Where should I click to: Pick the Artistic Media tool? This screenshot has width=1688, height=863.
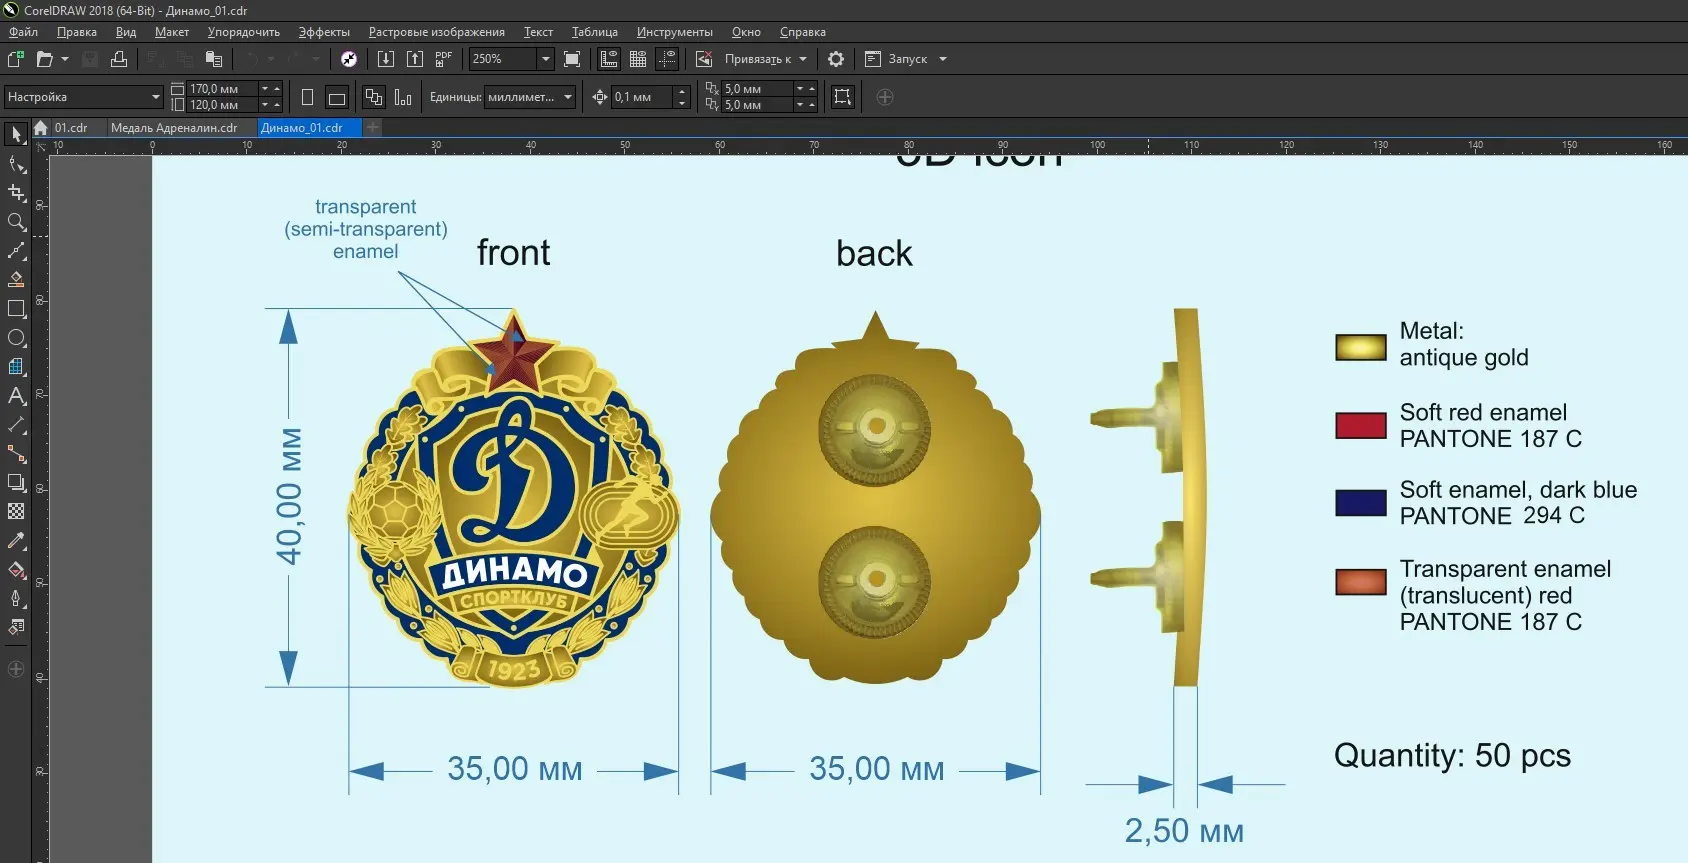click(16, 280)
